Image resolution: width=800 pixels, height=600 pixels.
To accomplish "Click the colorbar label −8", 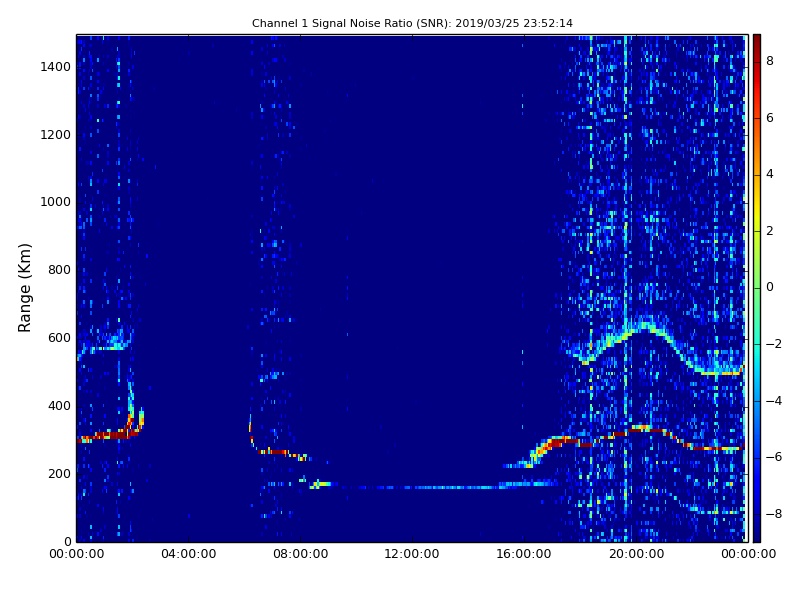I will (x=774, y=514).
